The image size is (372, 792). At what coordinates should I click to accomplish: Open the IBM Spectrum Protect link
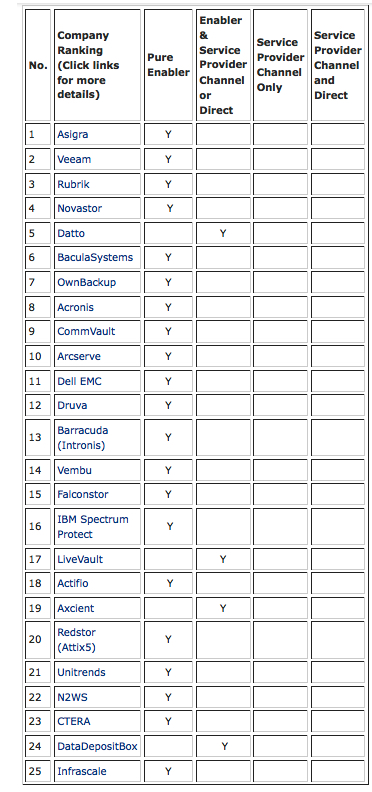coord(93,526)
